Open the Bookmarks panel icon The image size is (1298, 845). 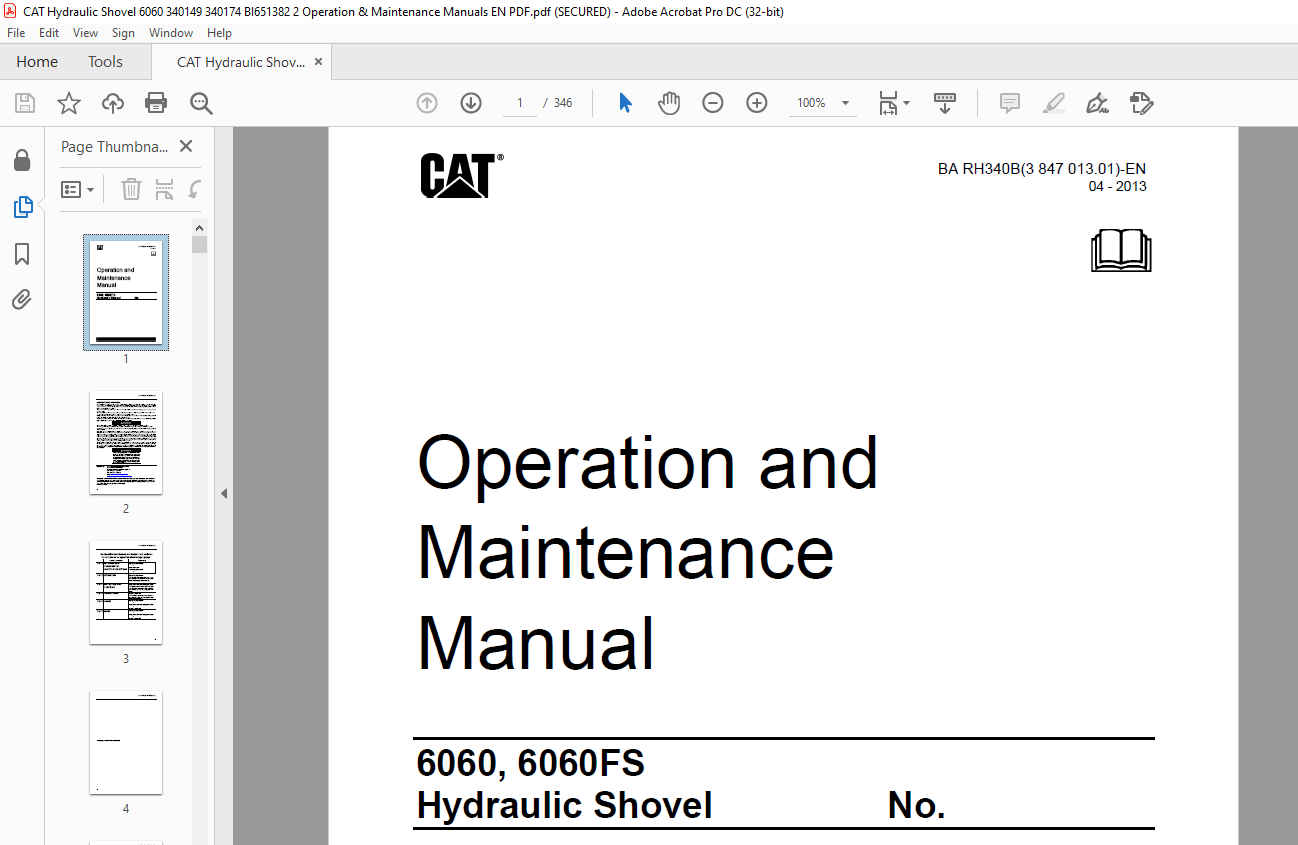click(22, 254)
